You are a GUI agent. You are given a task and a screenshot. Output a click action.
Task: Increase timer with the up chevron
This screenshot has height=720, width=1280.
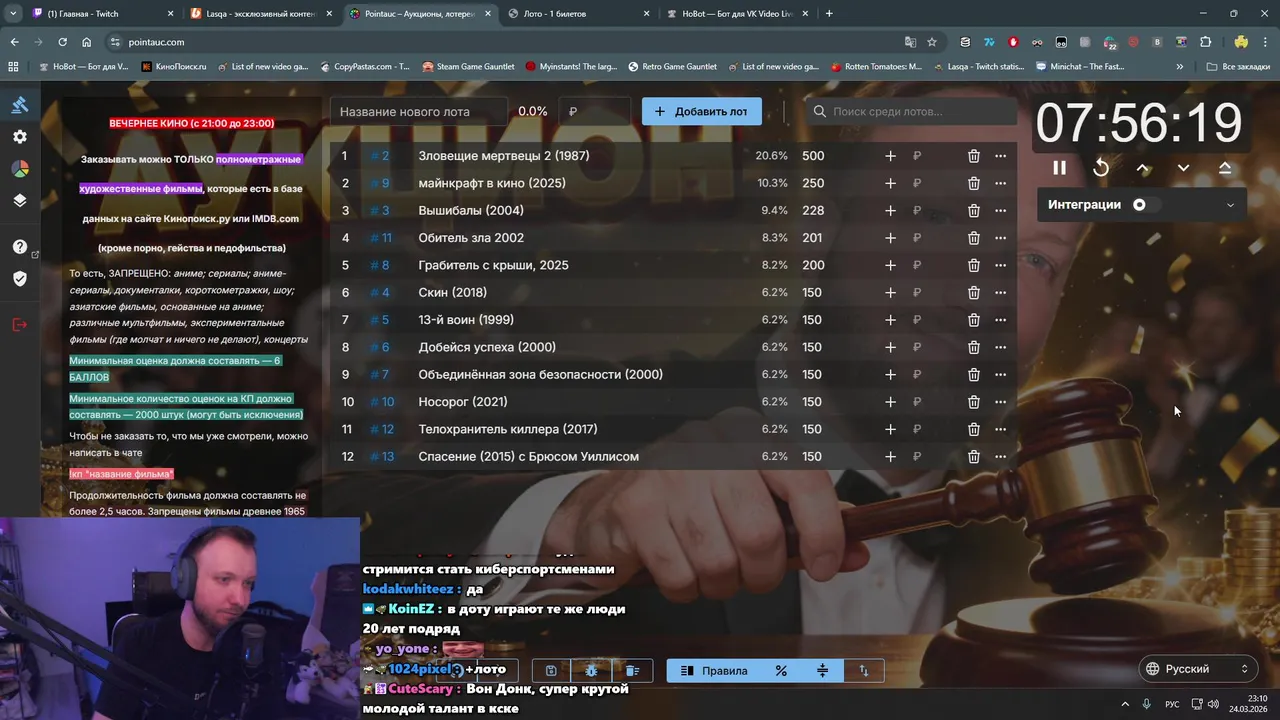click(1143, 168)
